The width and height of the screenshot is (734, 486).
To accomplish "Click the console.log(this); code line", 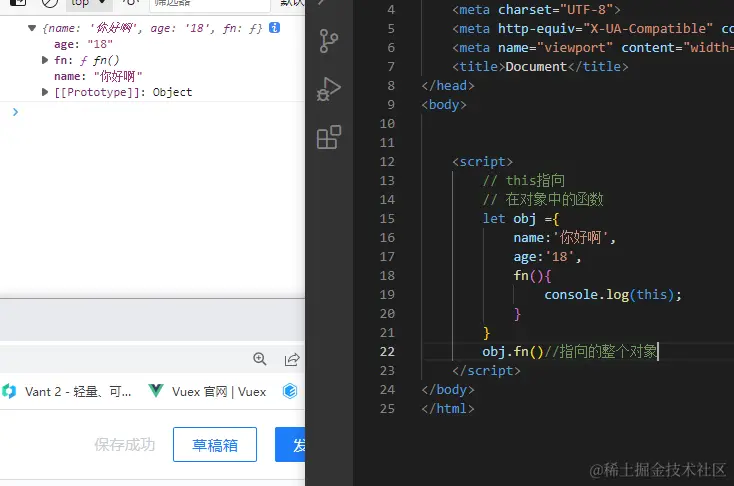I will tap(613, 295).
